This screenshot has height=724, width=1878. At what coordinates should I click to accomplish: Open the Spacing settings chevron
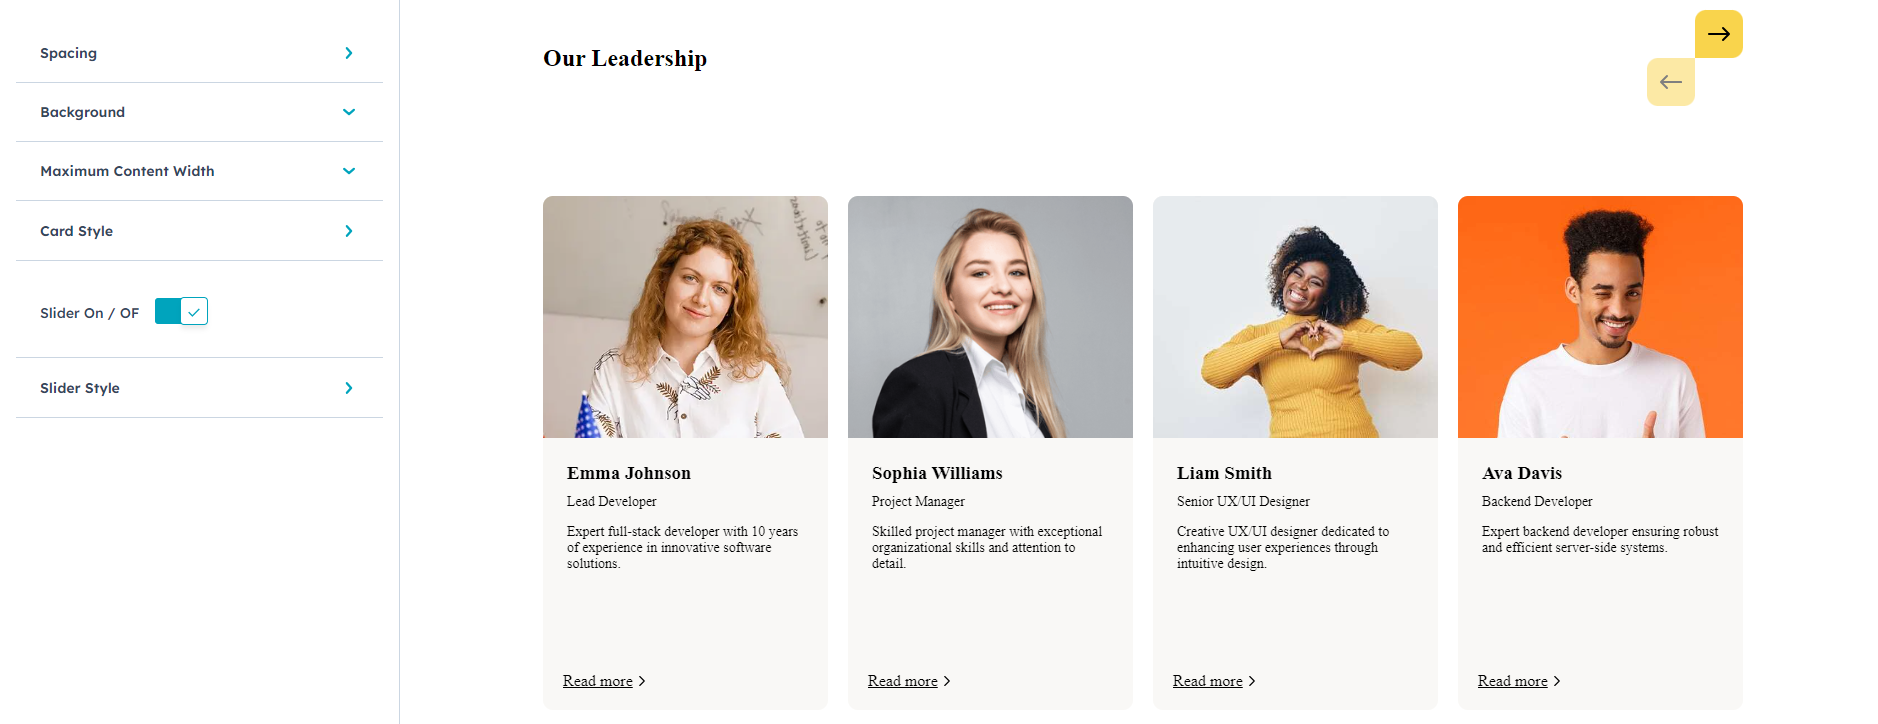(x=348, y=53)
